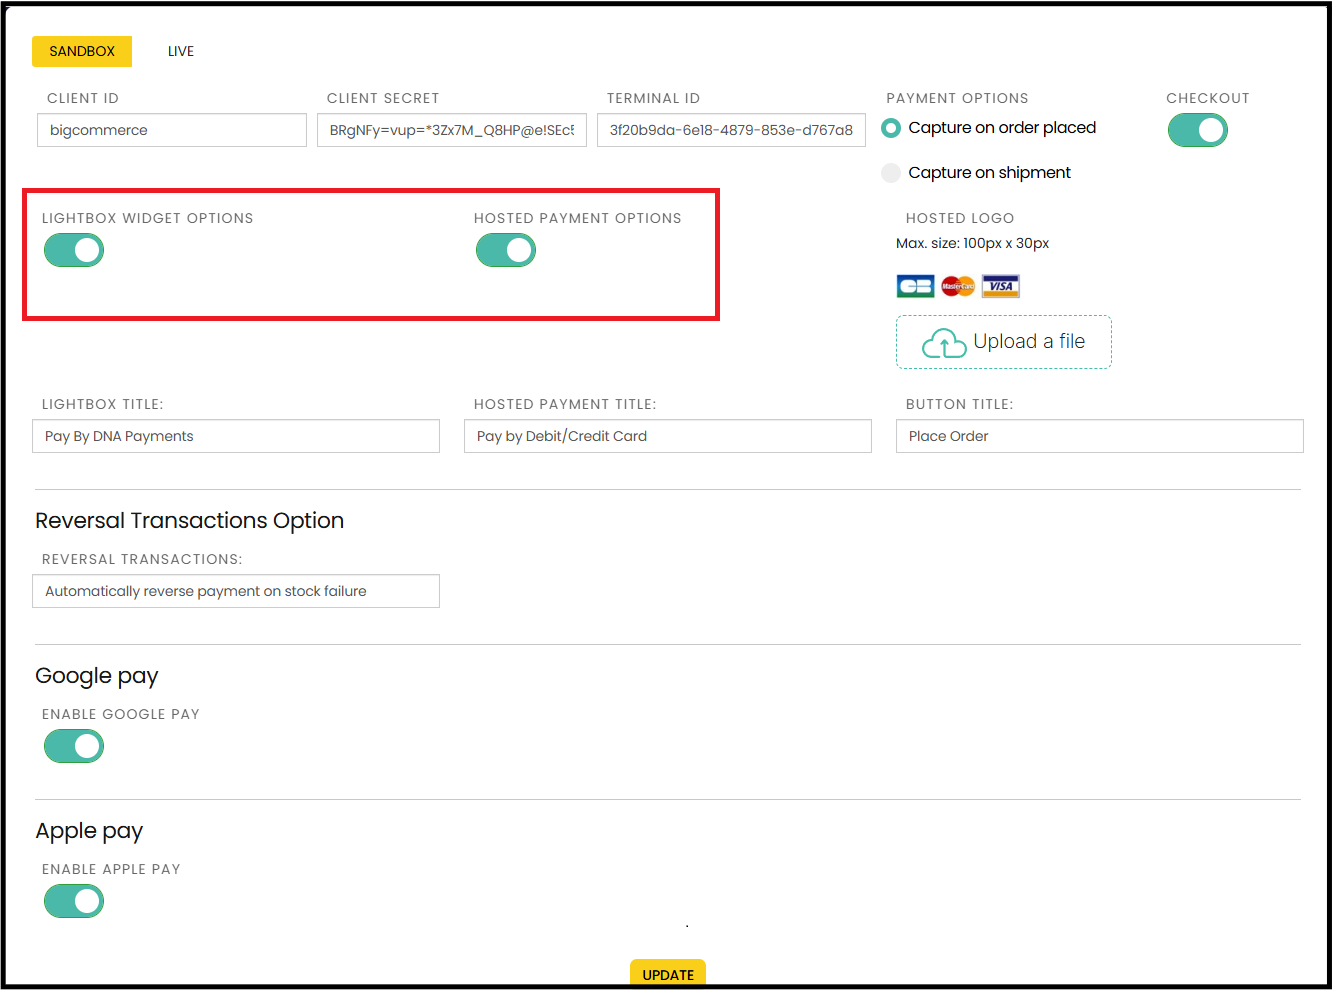
Task: Click the Upload a file button
Action: 1004,342
